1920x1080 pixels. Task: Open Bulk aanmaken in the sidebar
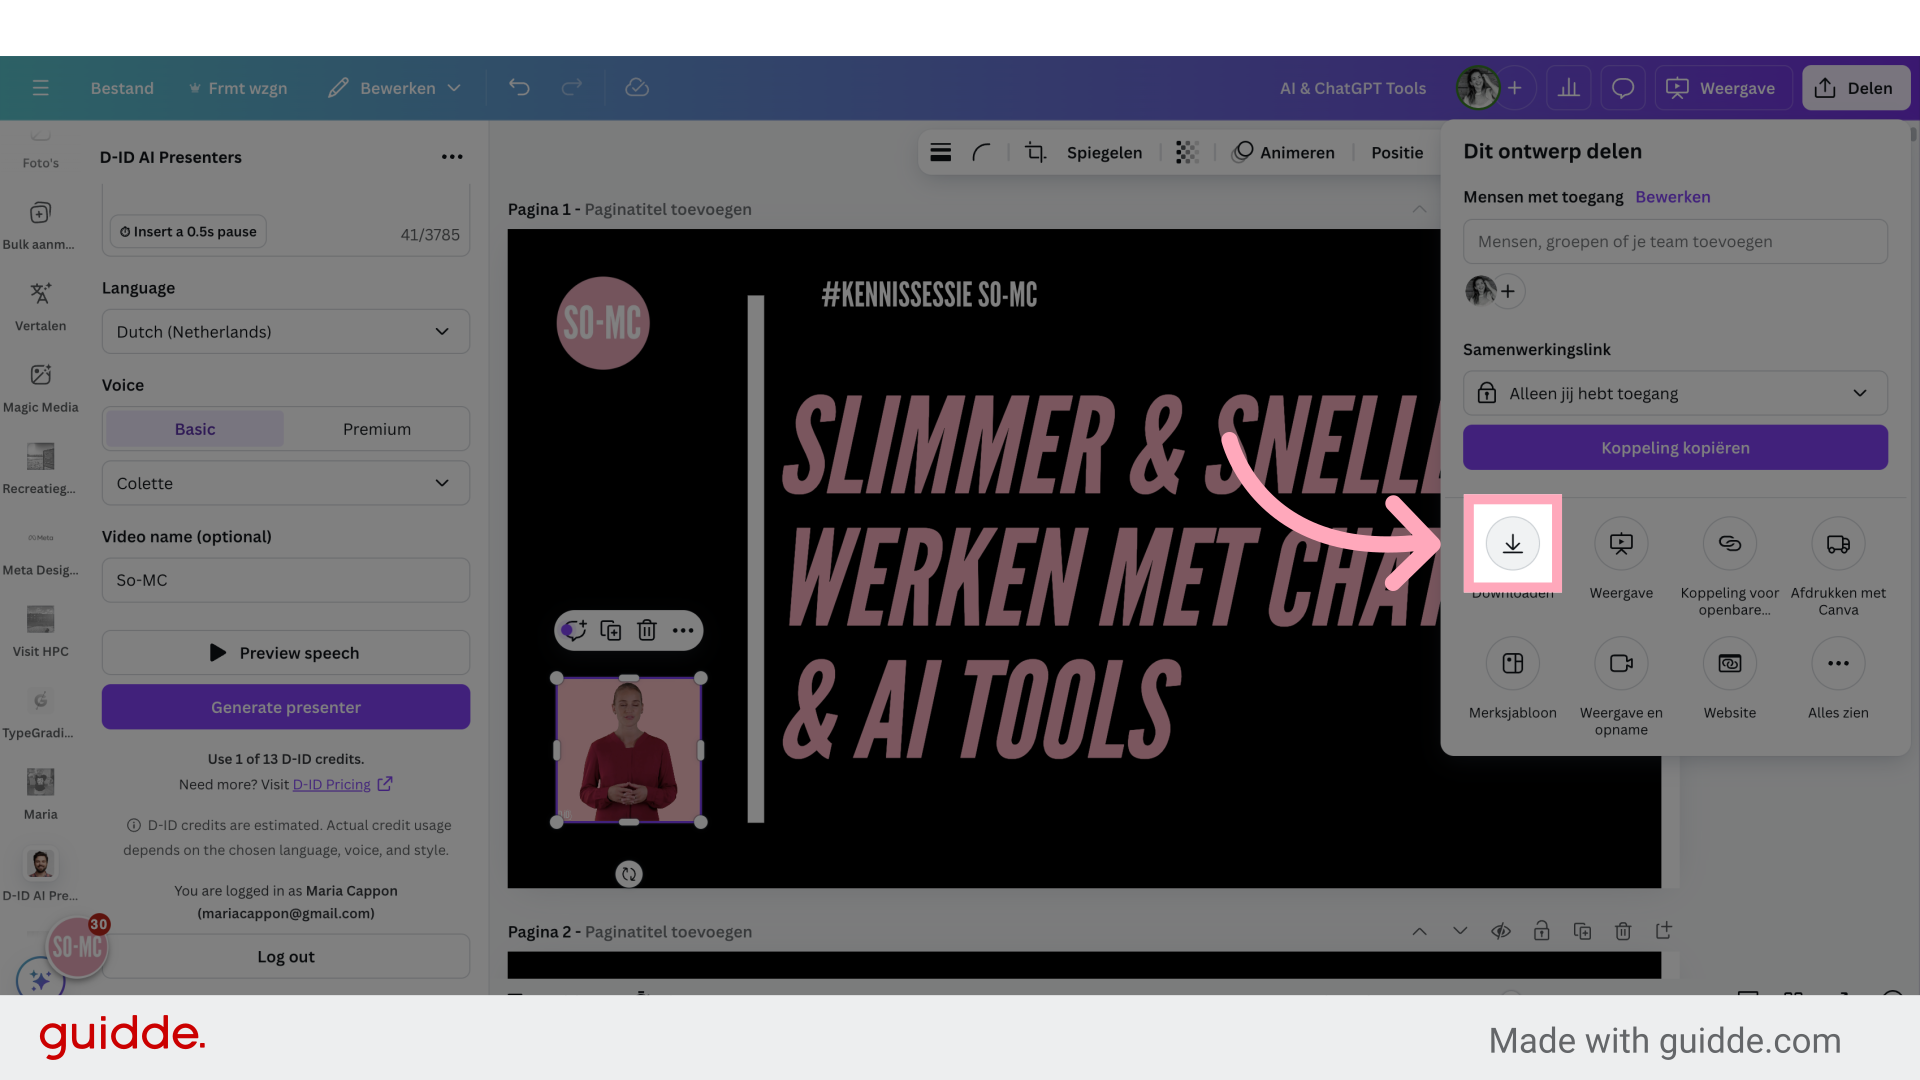(40, 225)
